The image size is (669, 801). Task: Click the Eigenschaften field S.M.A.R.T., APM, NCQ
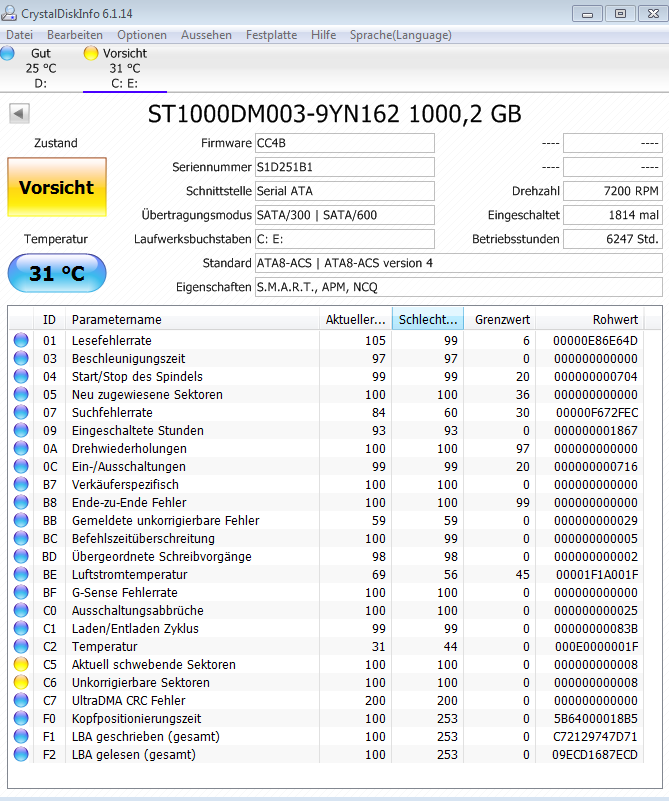459,287
